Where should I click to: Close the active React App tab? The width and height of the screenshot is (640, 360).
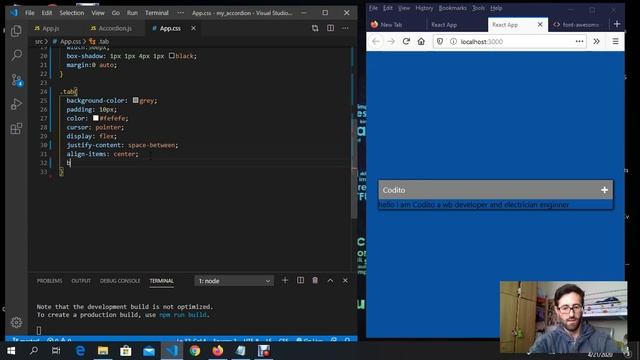540,24
